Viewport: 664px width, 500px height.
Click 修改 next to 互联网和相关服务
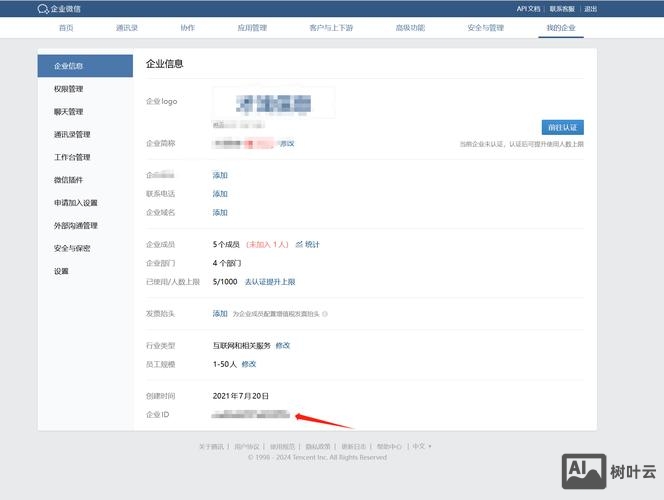click(282, 345)
